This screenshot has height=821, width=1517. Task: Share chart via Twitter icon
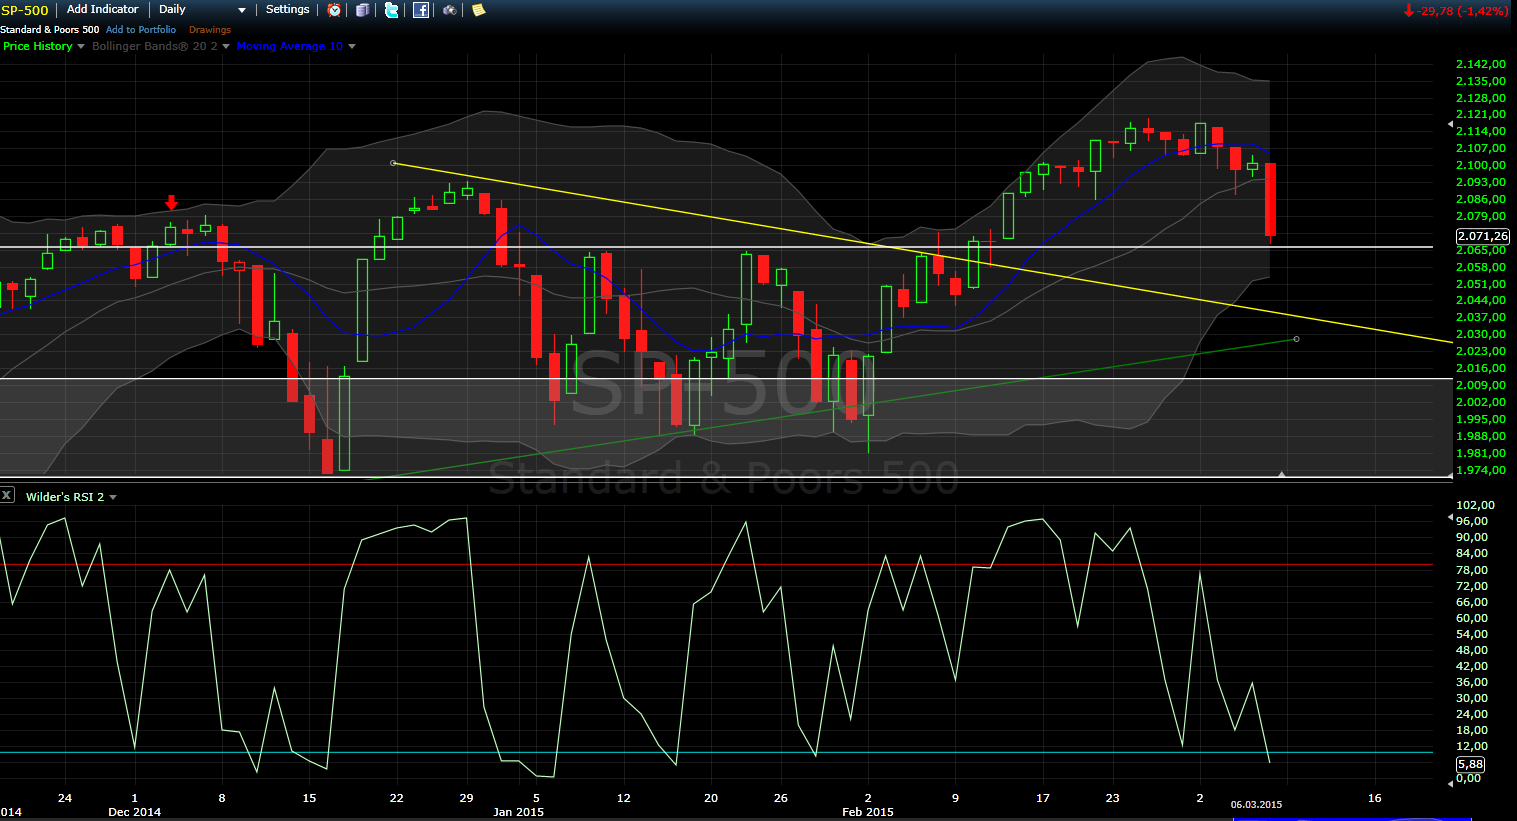pos(391,10)
